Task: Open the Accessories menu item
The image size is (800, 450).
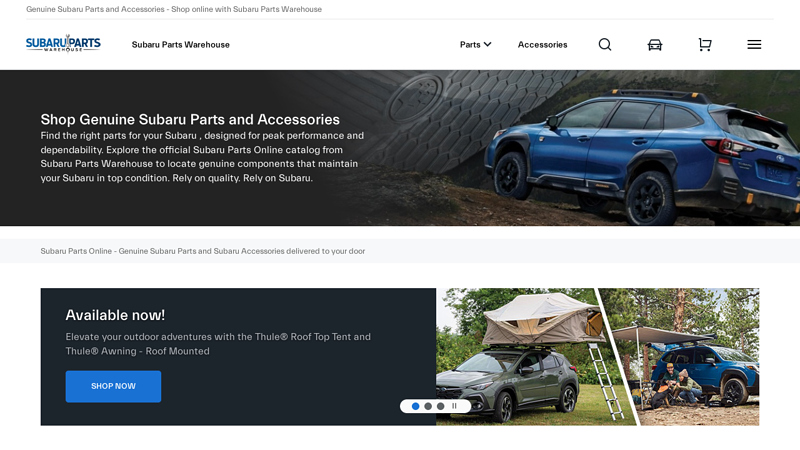Action: click(542, 44)
